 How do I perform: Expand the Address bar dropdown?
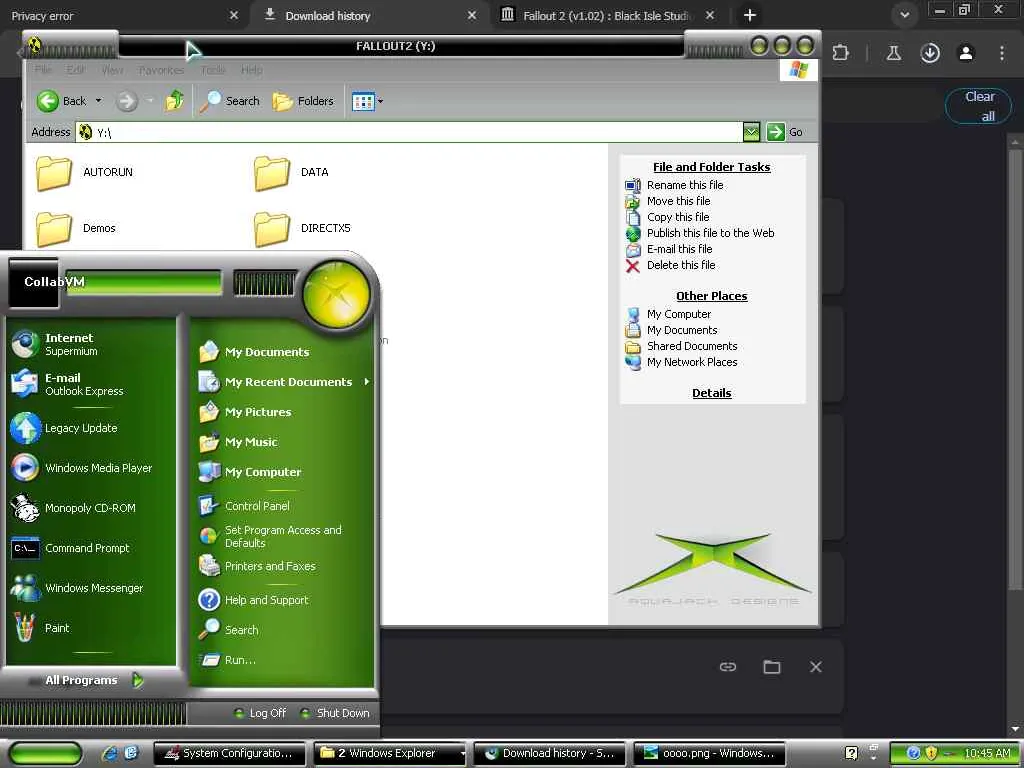click(x=751, y=132)
